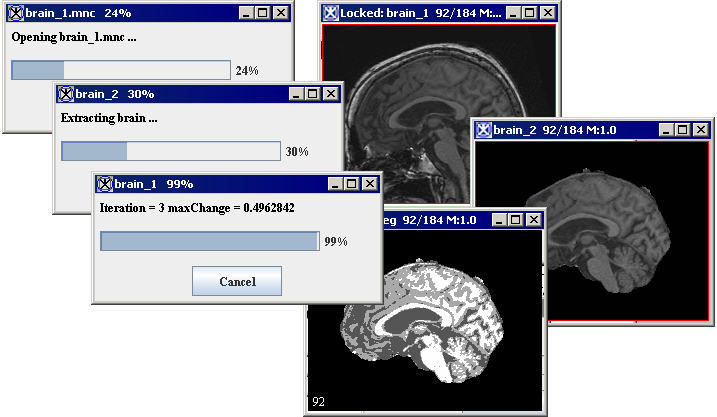Close the brain_1.mnc 24% opening dialog
Viewport: 717px width, 417px height.
click(x=280, y=13)
